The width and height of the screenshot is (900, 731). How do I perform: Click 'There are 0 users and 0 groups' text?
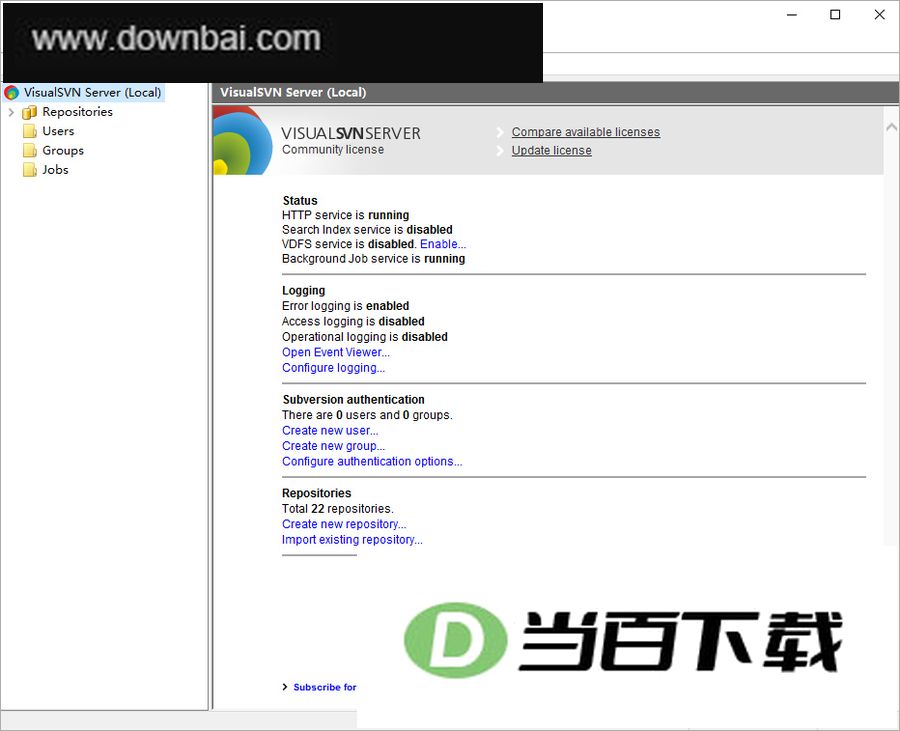point(367,415)
